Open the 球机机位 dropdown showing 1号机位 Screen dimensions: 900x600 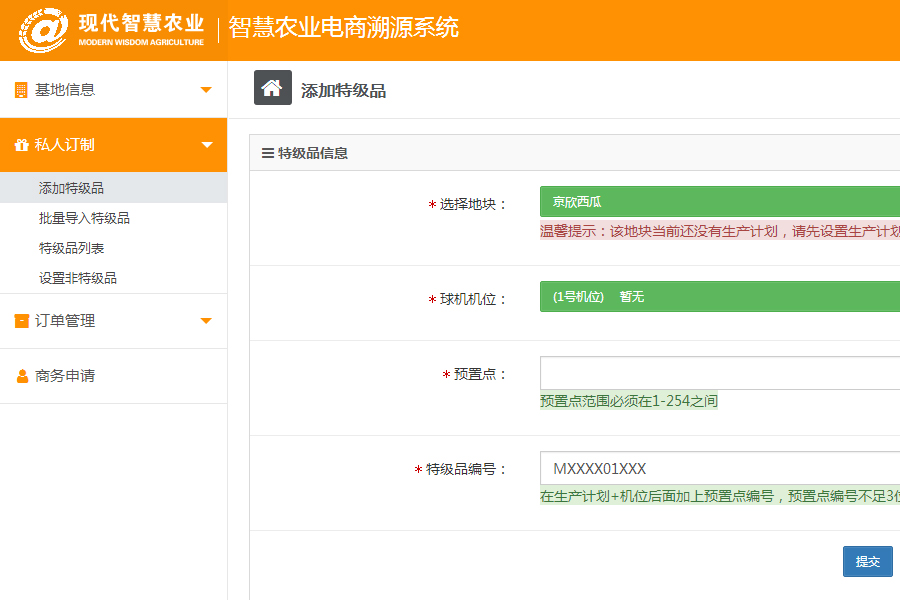[x=719, y=297]
